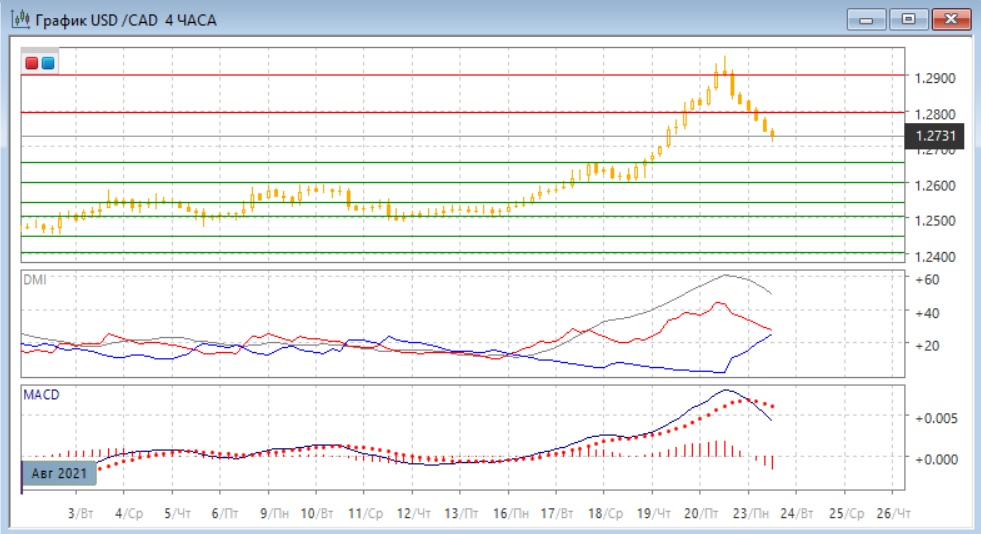The width and height of the screenshot is (981, 534).
Task: Click the Авг 2021 month label
Action: [58, 472]
